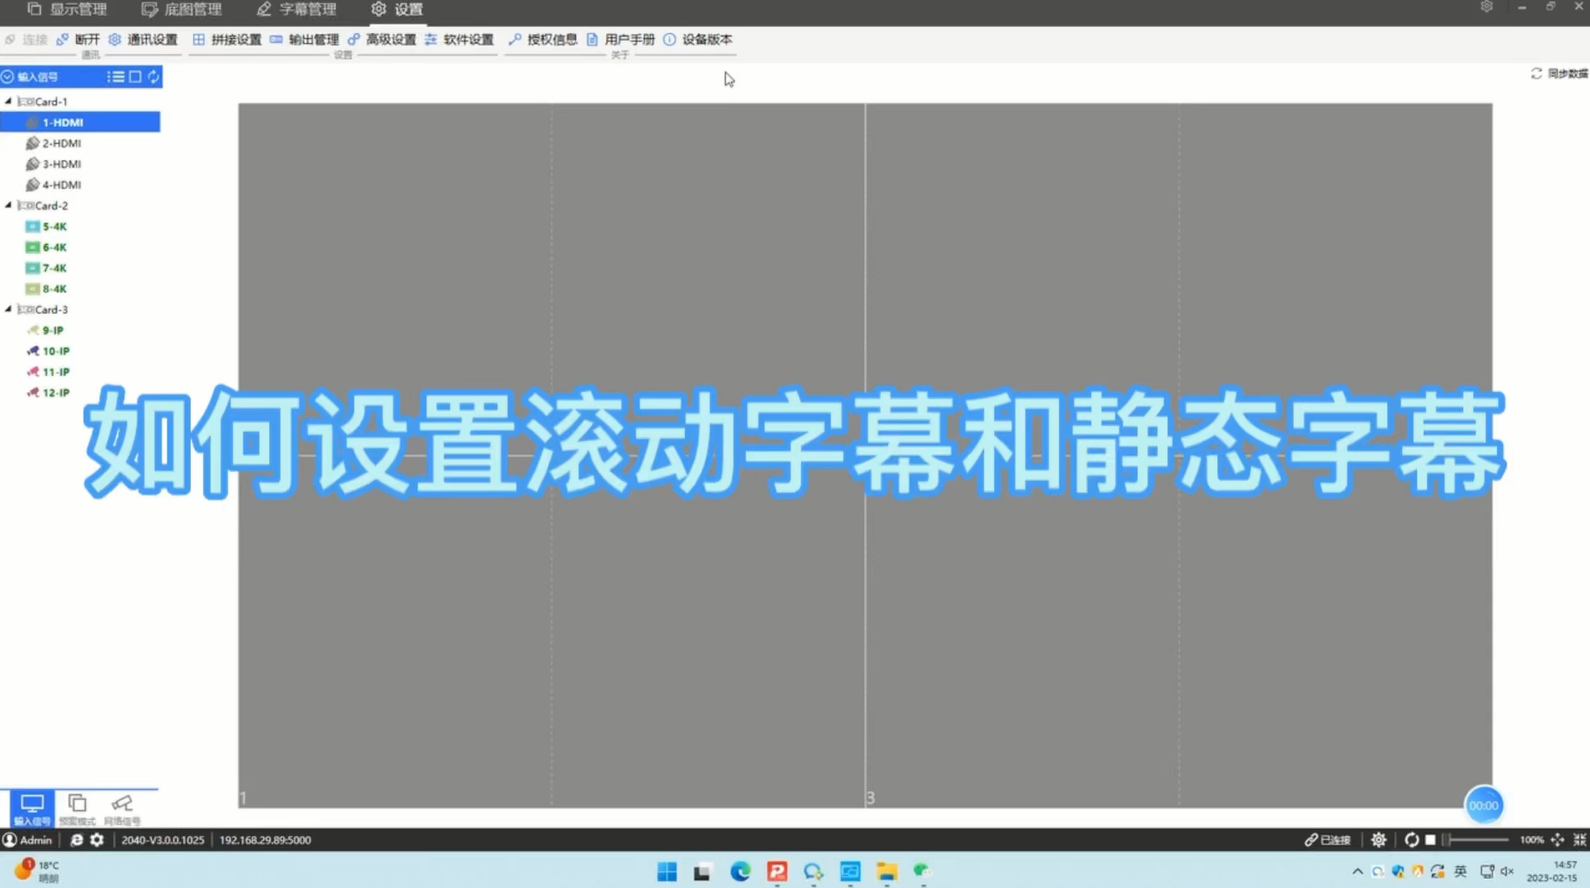Open the 显示管理 tab

point(67,9)
